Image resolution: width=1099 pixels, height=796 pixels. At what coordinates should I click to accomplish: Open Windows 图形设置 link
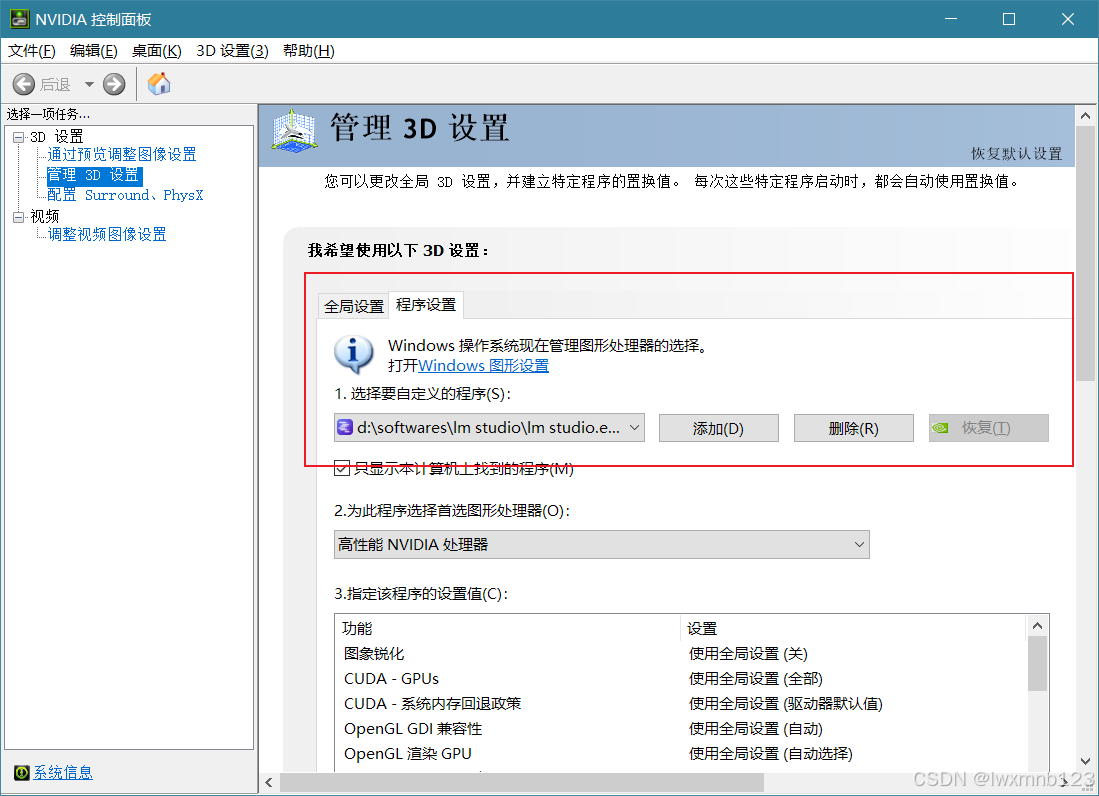[483, 366]
